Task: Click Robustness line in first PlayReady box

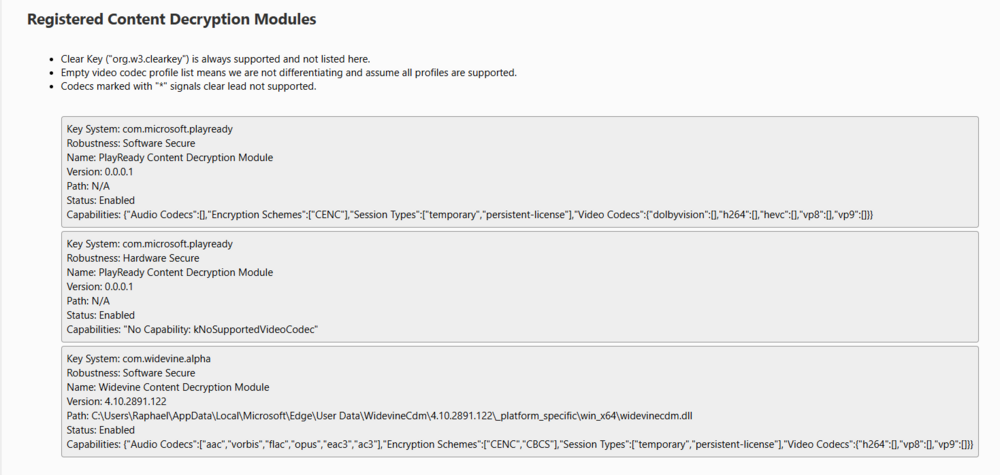Action: (130, 143)
